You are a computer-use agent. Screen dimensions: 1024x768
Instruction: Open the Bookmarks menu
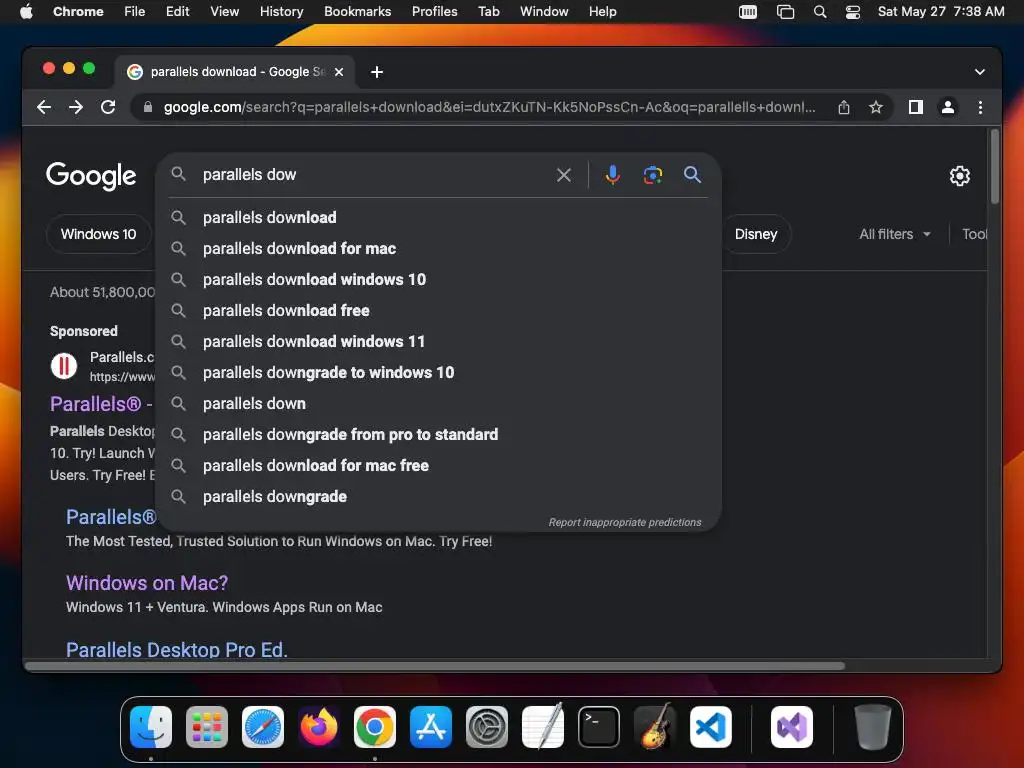coord(357,12)
